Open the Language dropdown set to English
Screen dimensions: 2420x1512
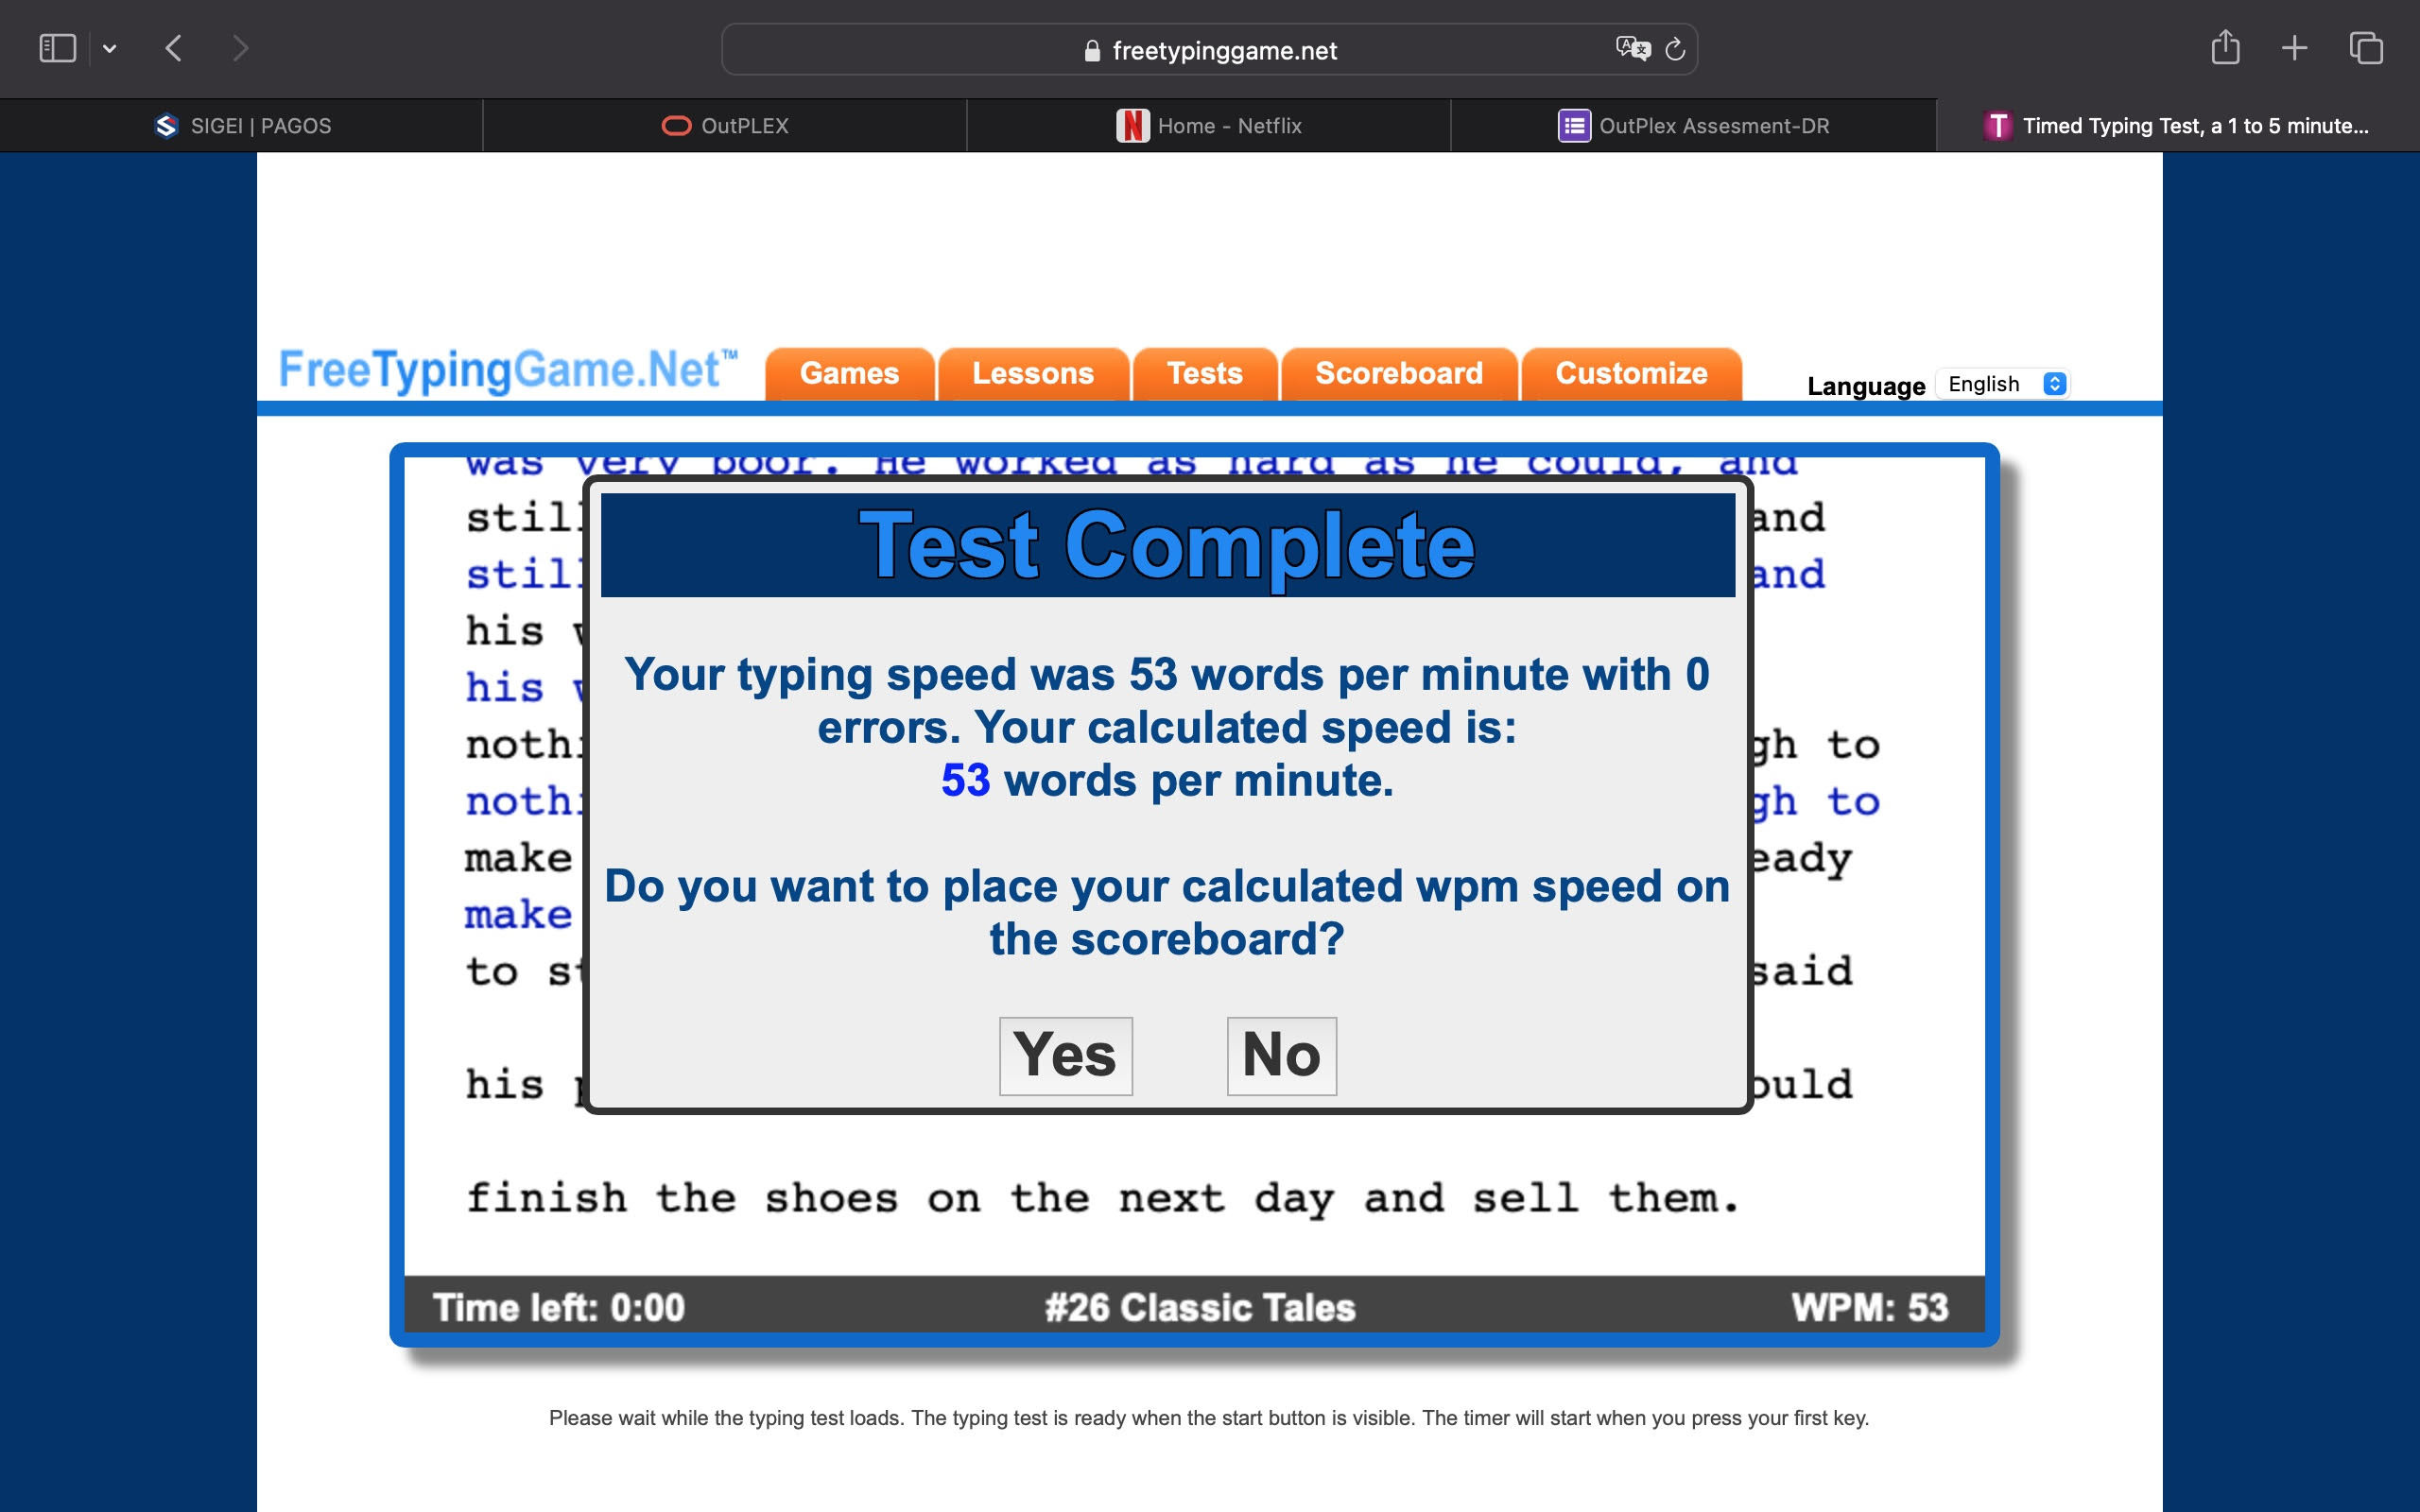[x=2003, y=384]
